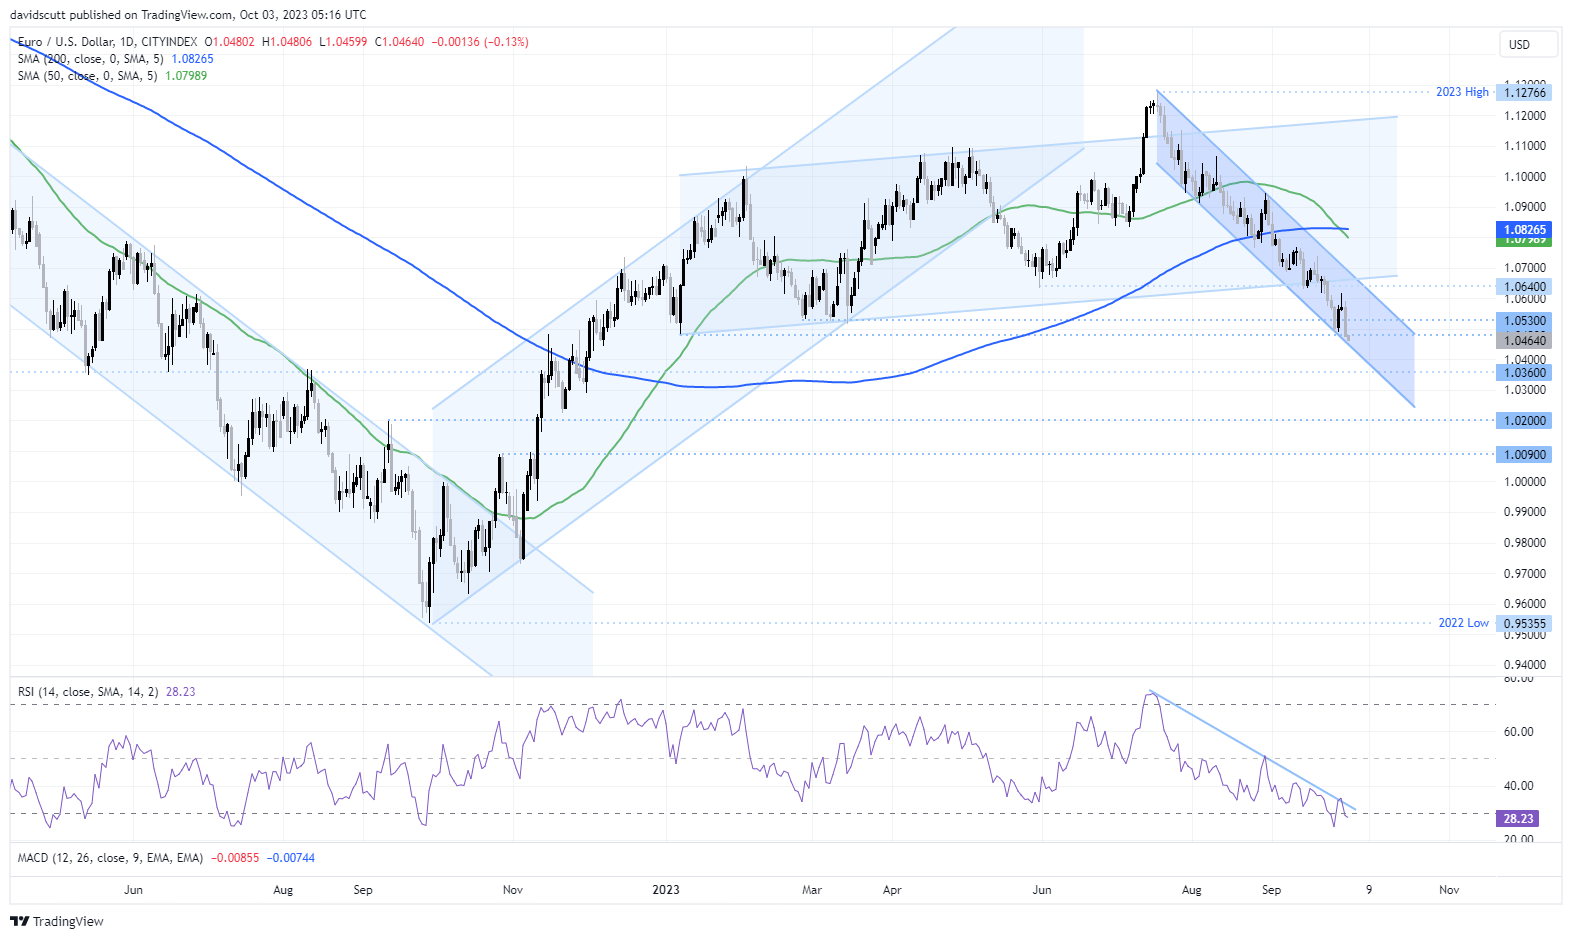Click the 9 date label on time axis
The height and width of the screenshot is (939, 1572).
1369,890
